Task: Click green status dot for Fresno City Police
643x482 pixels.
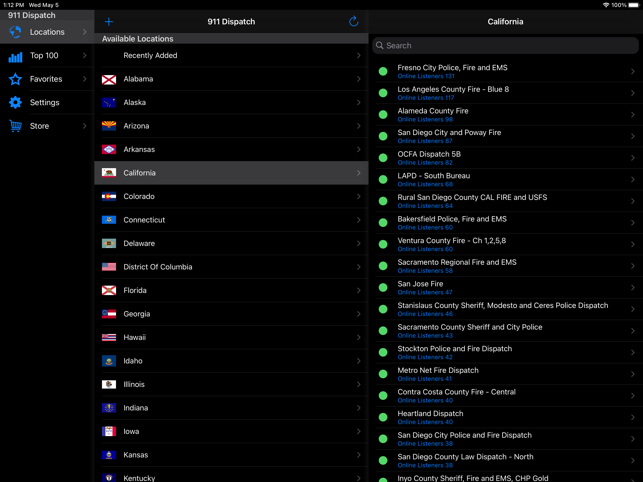Action: pyautogui.click(x=383, y=71)
